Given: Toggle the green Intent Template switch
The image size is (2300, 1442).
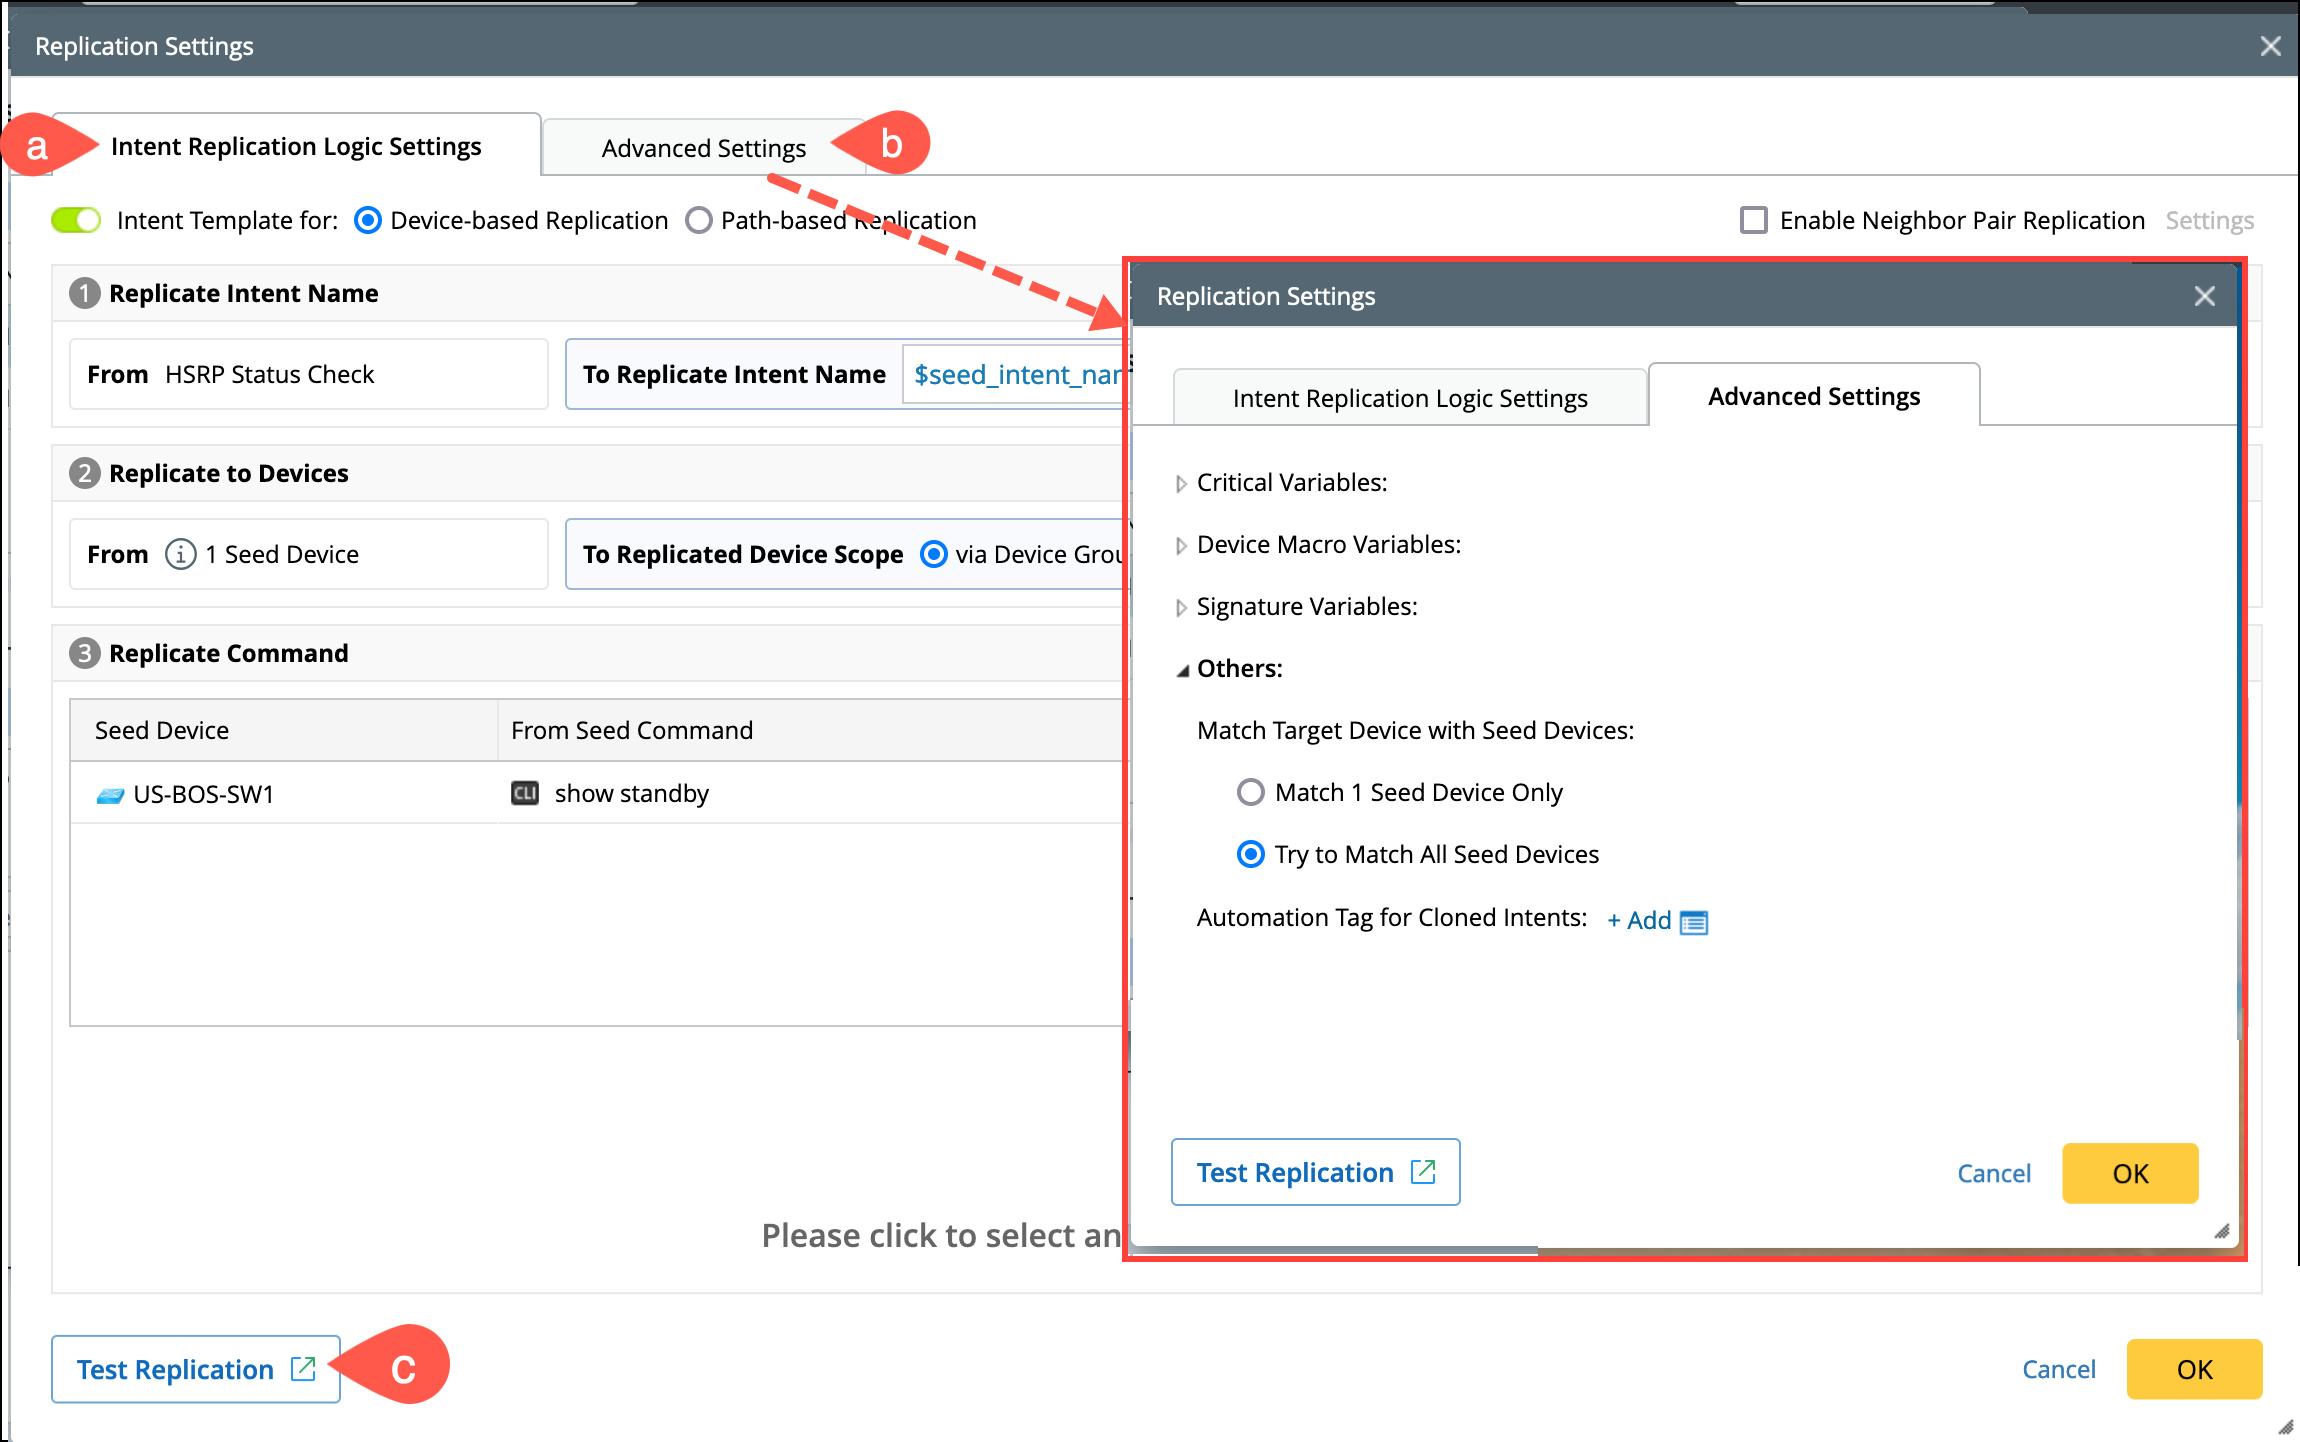Looking at the screenshot, I should coord(77,220).
